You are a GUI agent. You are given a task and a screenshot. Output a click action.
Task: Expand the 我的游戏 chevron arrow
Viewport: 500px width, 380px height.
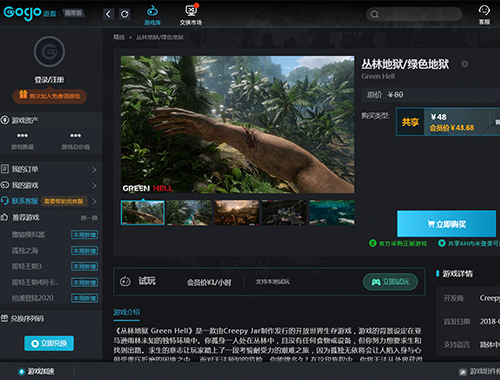tap(94, 185)
